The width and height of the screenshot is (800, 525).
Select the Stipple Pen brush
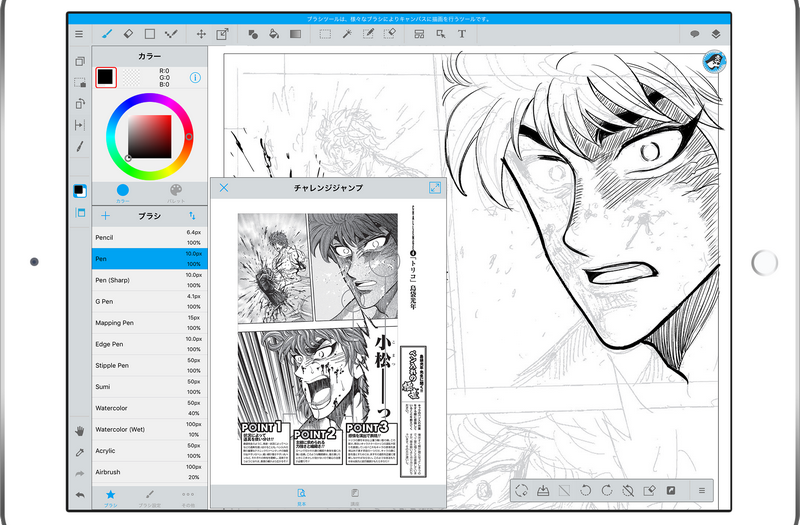pyautogui.click(x=149, y=366)
